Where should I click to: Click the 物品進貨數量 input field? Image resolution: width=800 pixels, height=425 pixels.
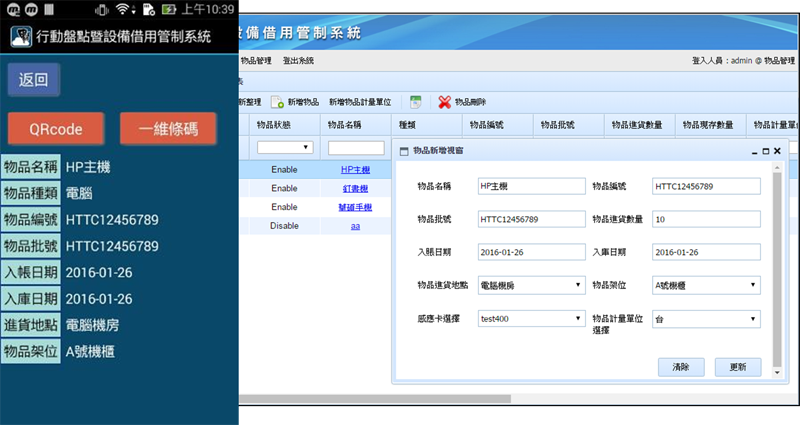(706, 219)
